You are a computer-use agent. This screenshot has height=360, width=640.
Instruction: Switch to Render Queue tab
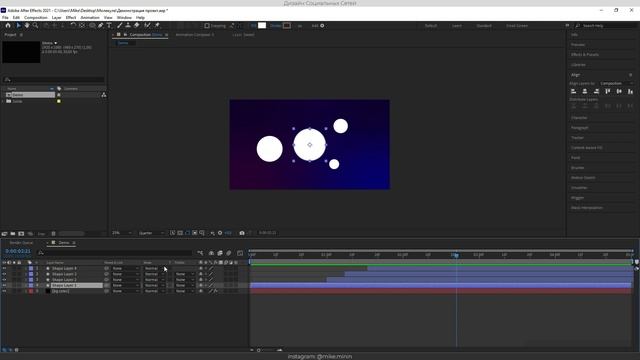[21, 243]
